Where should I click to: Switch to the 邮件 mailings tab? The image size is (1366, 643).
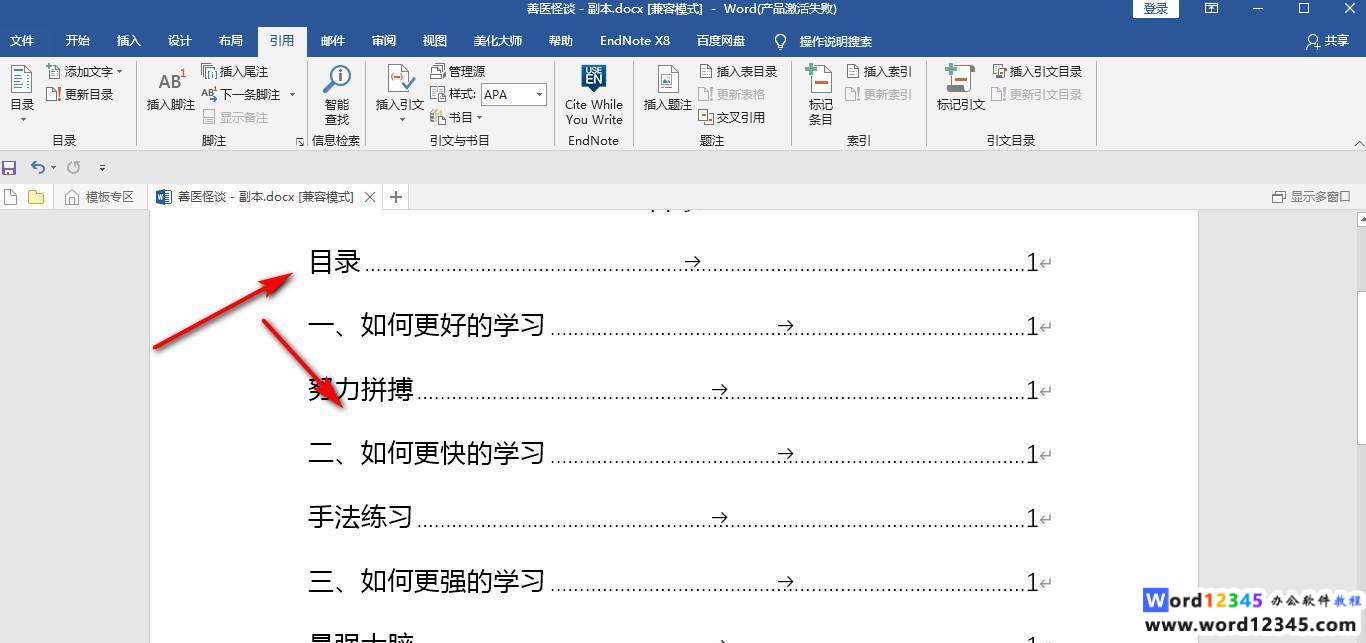click(x=332, y=41)
